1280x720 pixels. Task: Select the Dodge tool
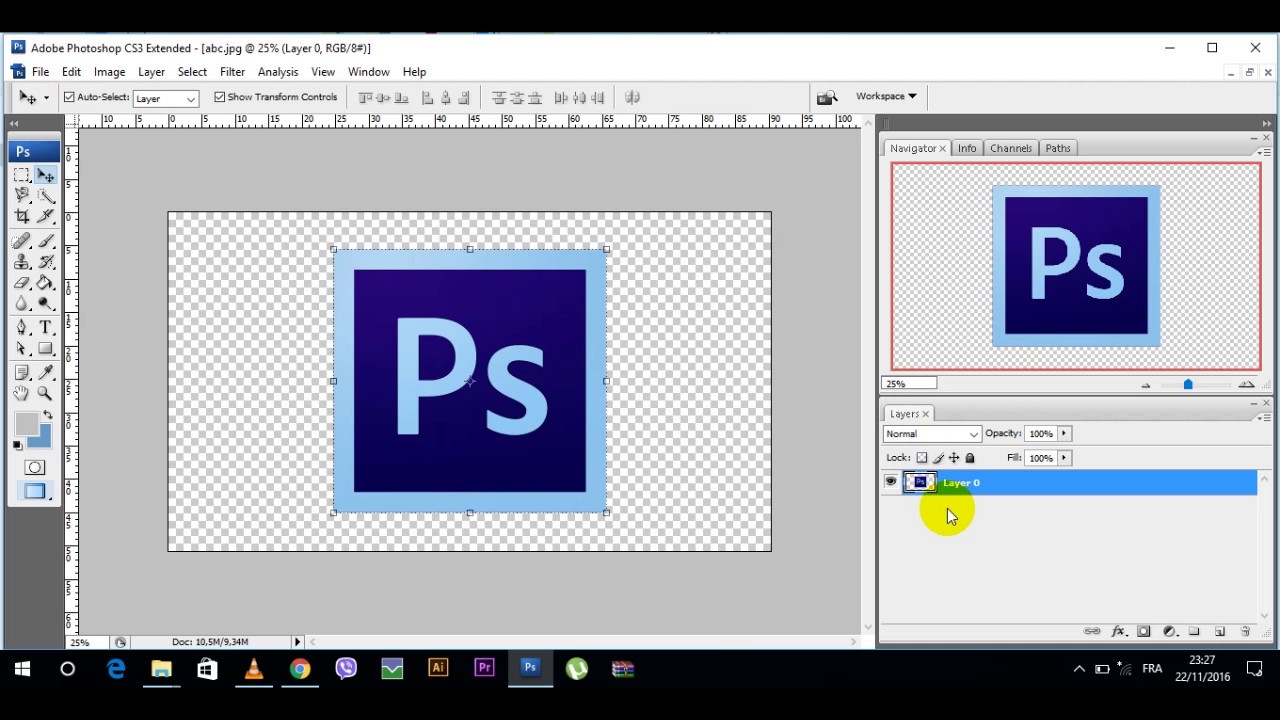click(x=46, y=304)
